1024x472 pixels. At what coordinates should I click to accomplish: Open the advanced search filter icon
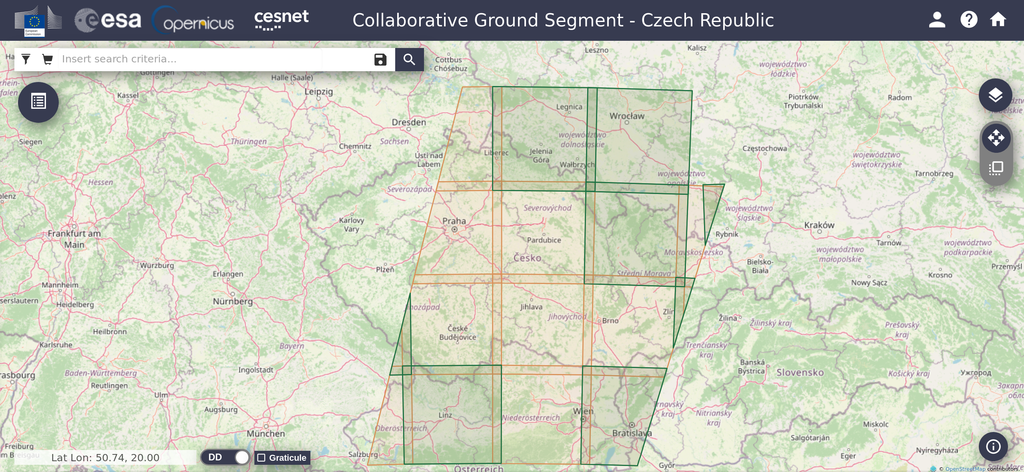coord(26,60)
